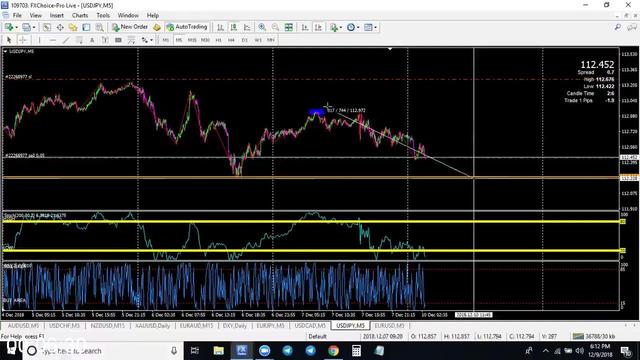Viewport: 640px width, 360px height.
Task: Switch to the XAUUSD,Daily chart tab
Action: [x=153, y=326]
